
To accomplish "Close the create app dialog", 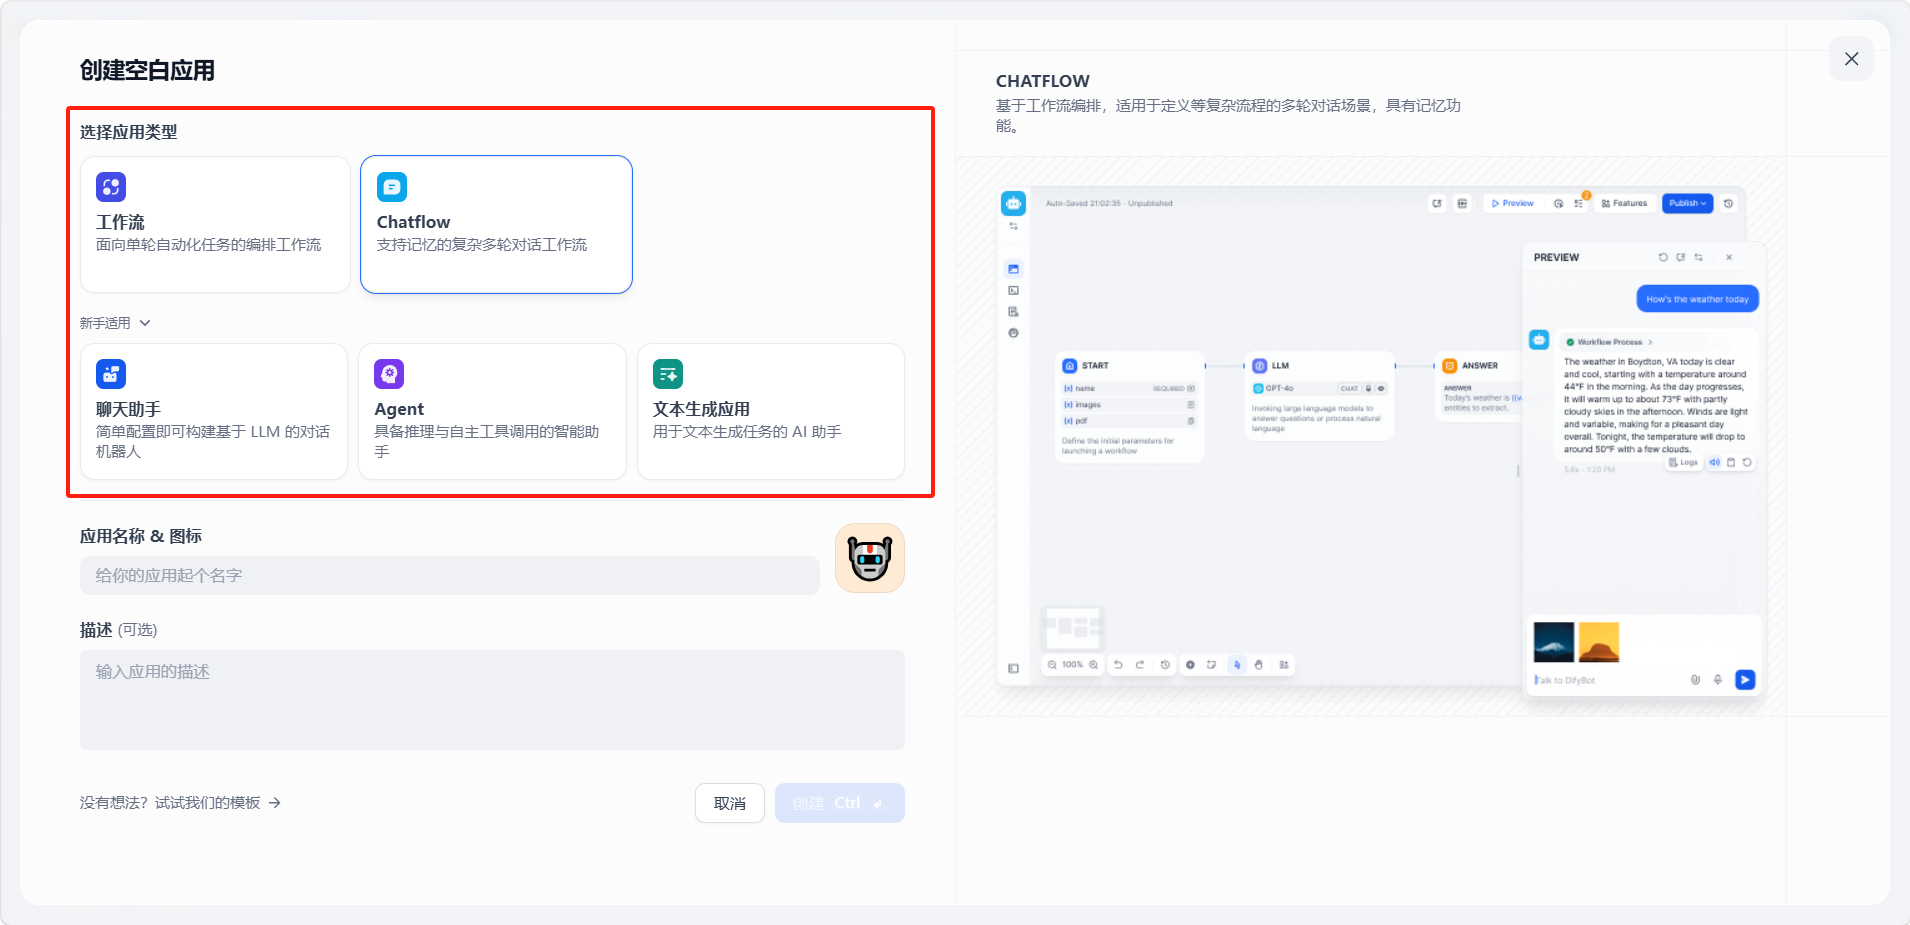I will tap(1851, 59).
